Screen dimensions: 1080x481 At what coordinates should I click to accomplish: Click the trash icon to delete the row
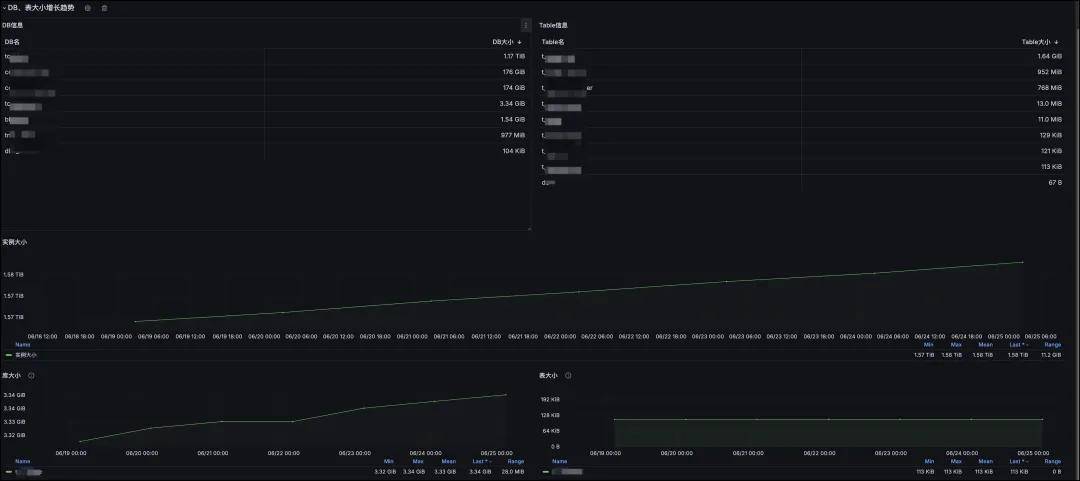pos(104,8)
